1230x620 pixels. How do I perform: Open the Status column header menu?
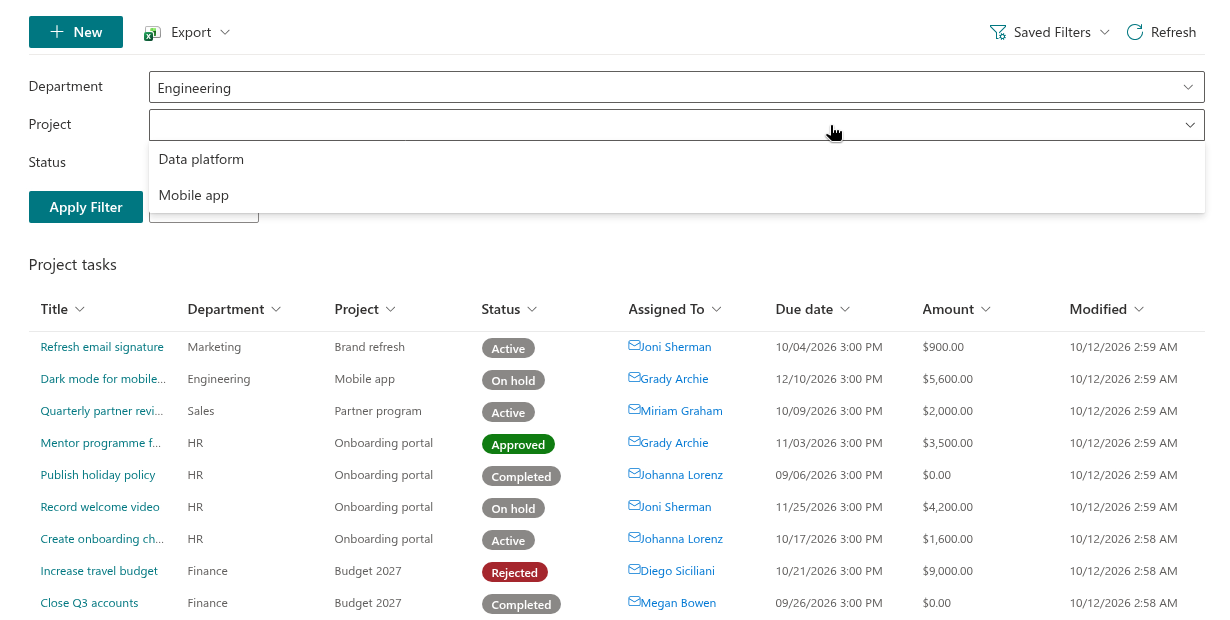coord(532,309)
